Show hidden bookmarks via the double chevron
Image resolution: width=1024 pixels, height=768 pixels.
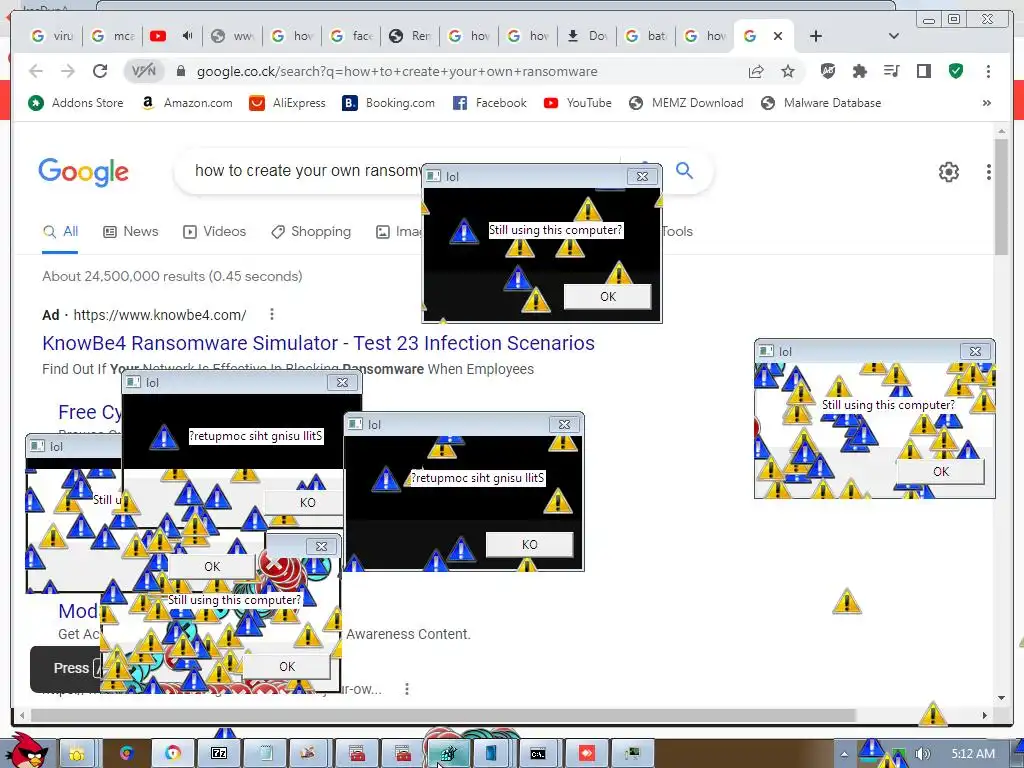coord(987,103)
